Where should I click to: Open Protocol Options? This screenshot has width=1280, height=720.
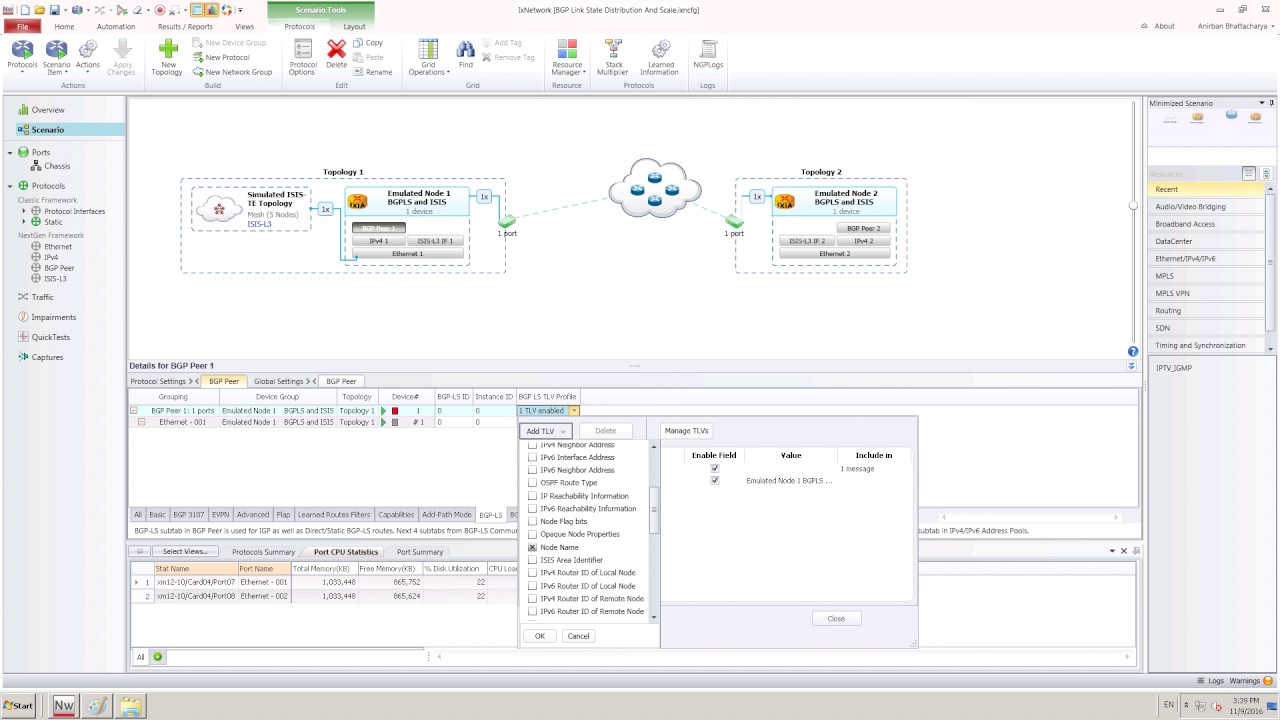302,57
